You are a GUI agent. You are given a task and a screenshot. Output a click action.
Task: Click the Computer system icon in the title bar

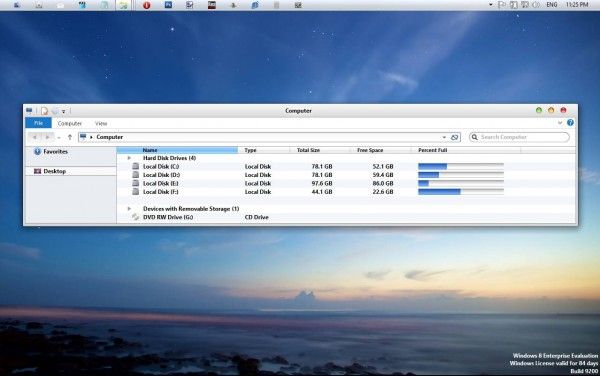29,111
